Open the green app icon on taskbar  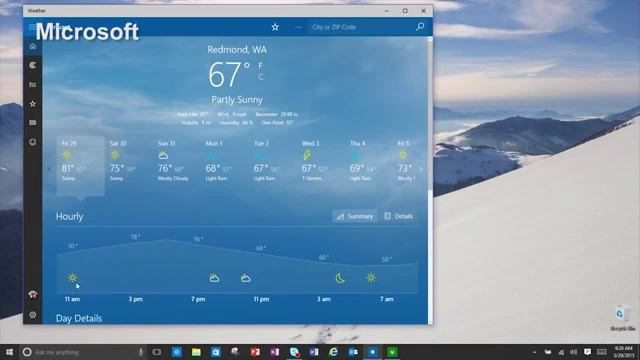click(392, 352)
